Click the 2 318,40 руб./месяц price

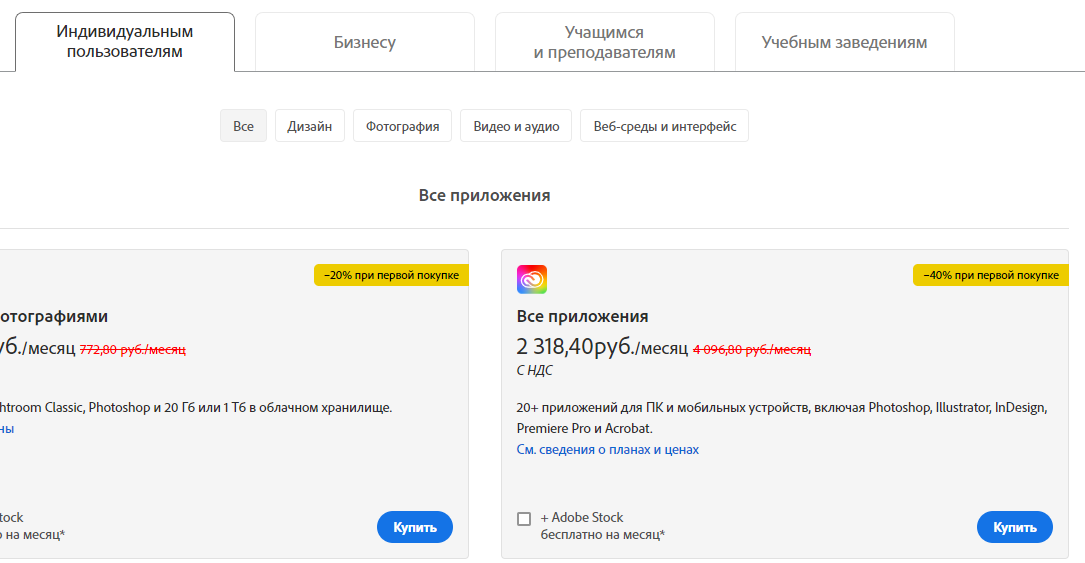click(x=602, y=348)
